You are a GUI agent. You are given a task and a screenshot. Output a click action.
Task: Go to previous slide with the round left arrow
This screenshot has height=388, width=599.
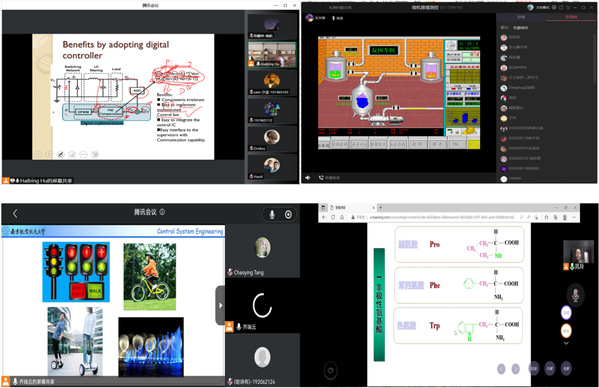pos(501,369)
